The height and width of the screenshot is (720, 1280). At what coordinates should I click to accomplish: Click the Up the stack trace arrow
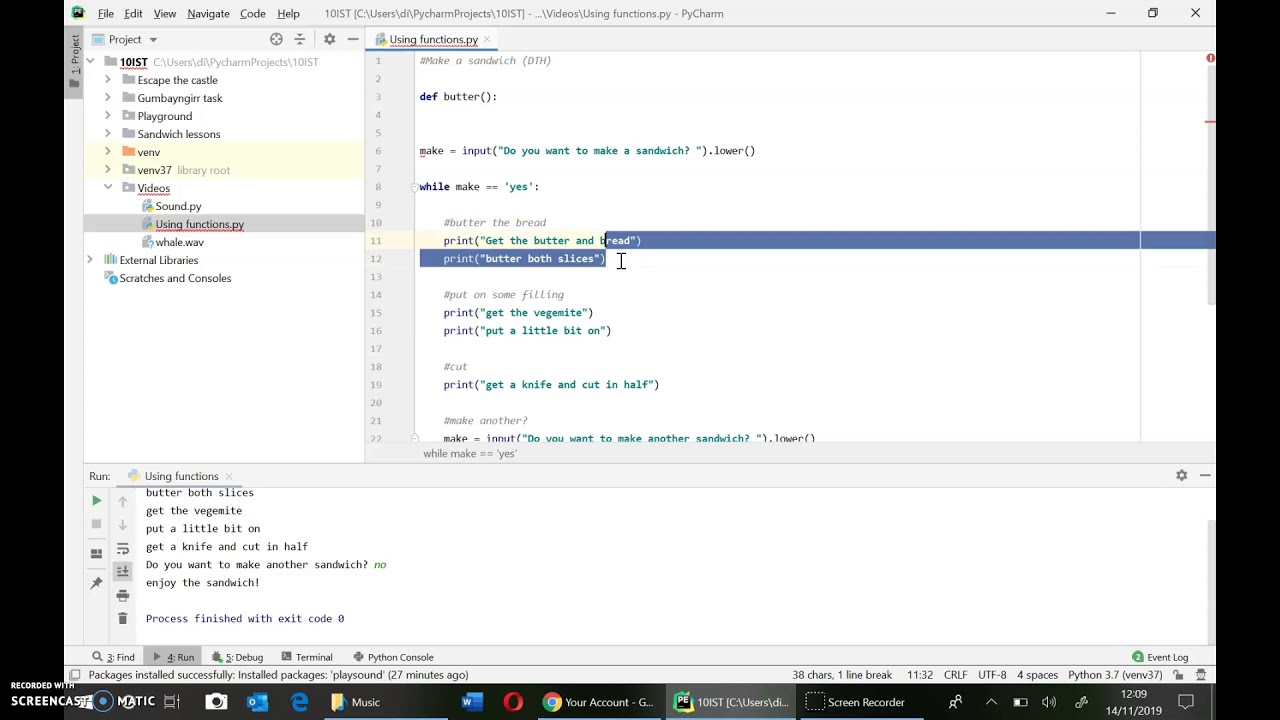(x=123, y=500)
